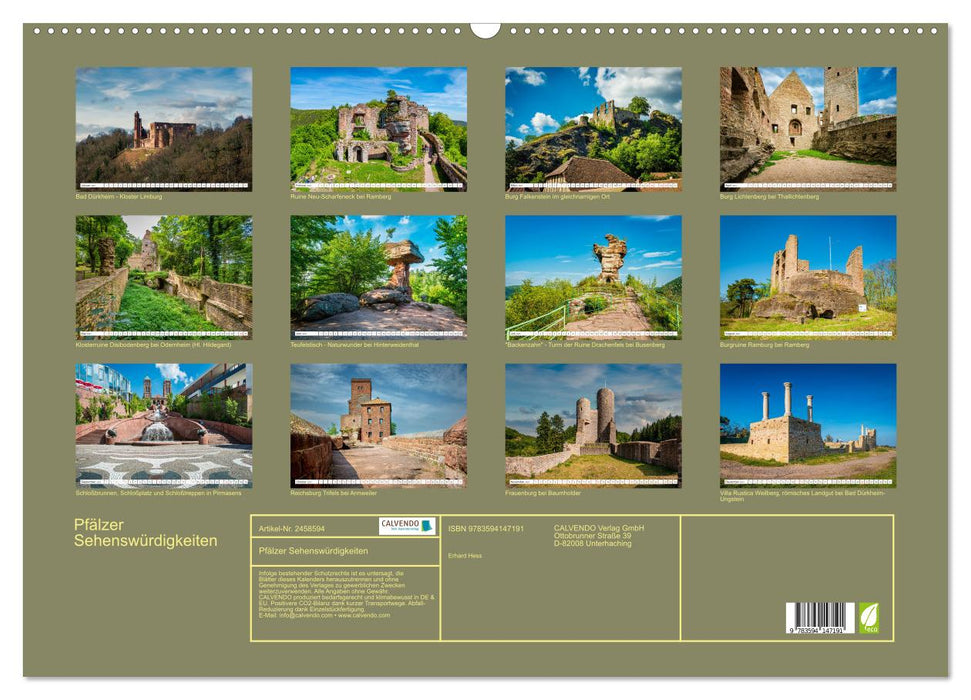The height and width of the screenshot is (700, 971).
Task: Click the info@calvendo.com email line
Action: pos(324,615)
